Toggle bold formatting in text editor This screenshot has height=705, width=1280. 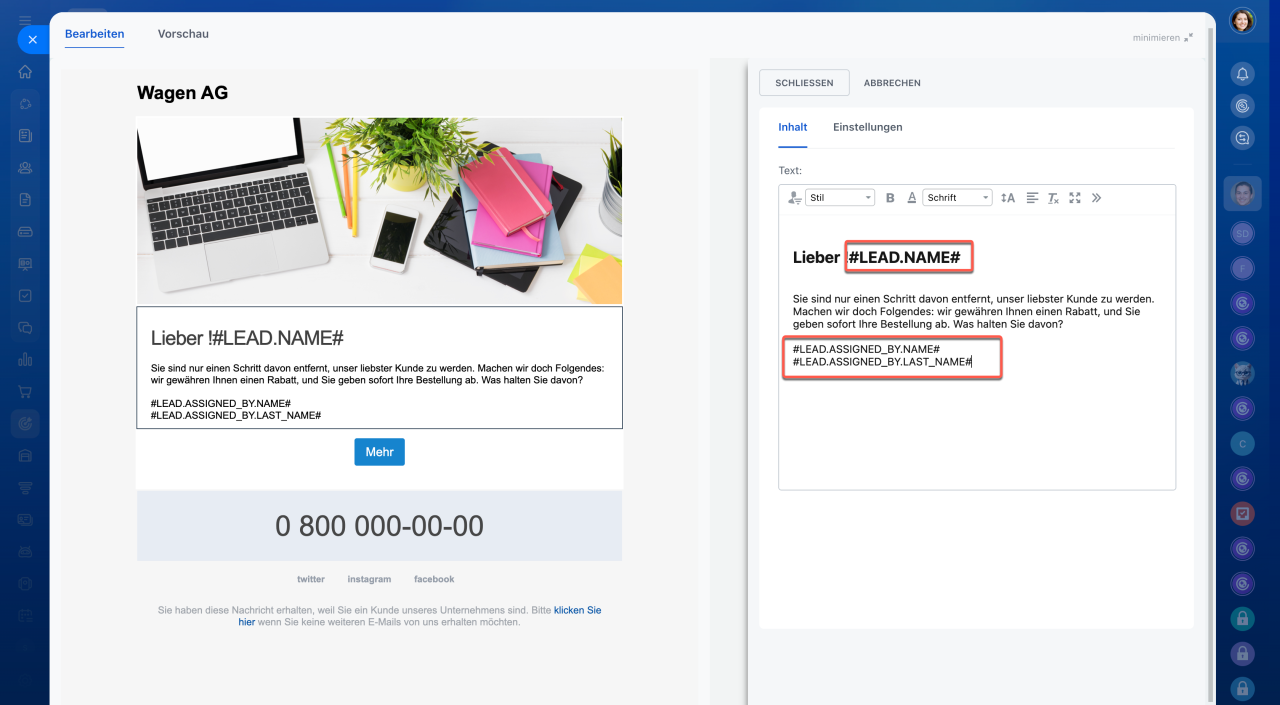pyautogui.click(x=890, y=198)
